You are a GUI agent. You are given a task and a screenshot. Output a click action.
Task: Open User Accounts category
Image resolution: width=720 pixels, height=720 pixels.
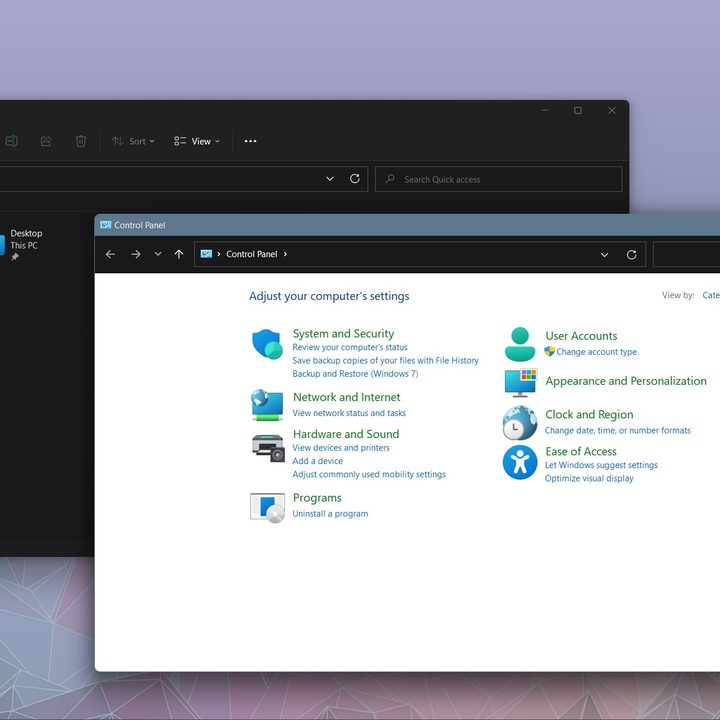click(x=581, y=336)
